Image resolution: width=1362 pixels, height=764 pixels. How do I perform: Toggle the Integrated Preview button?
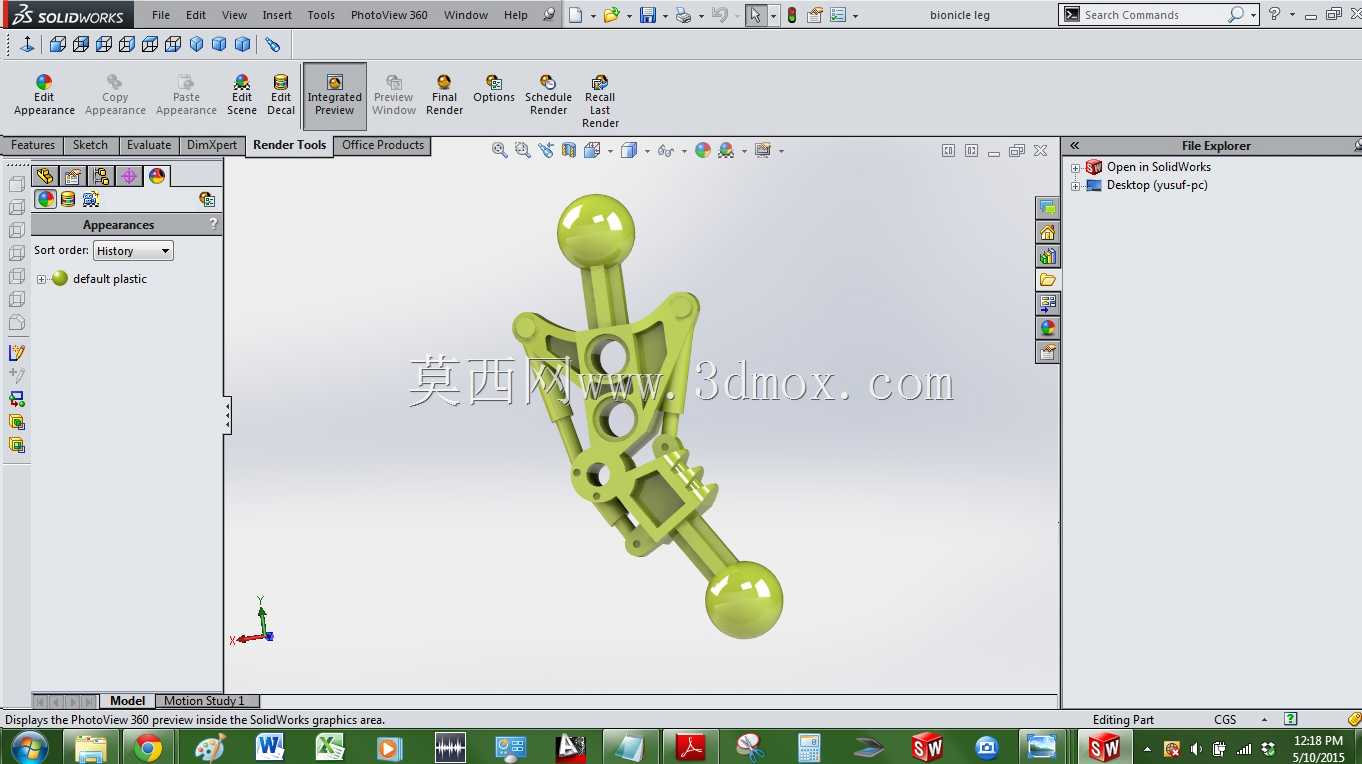335,96
